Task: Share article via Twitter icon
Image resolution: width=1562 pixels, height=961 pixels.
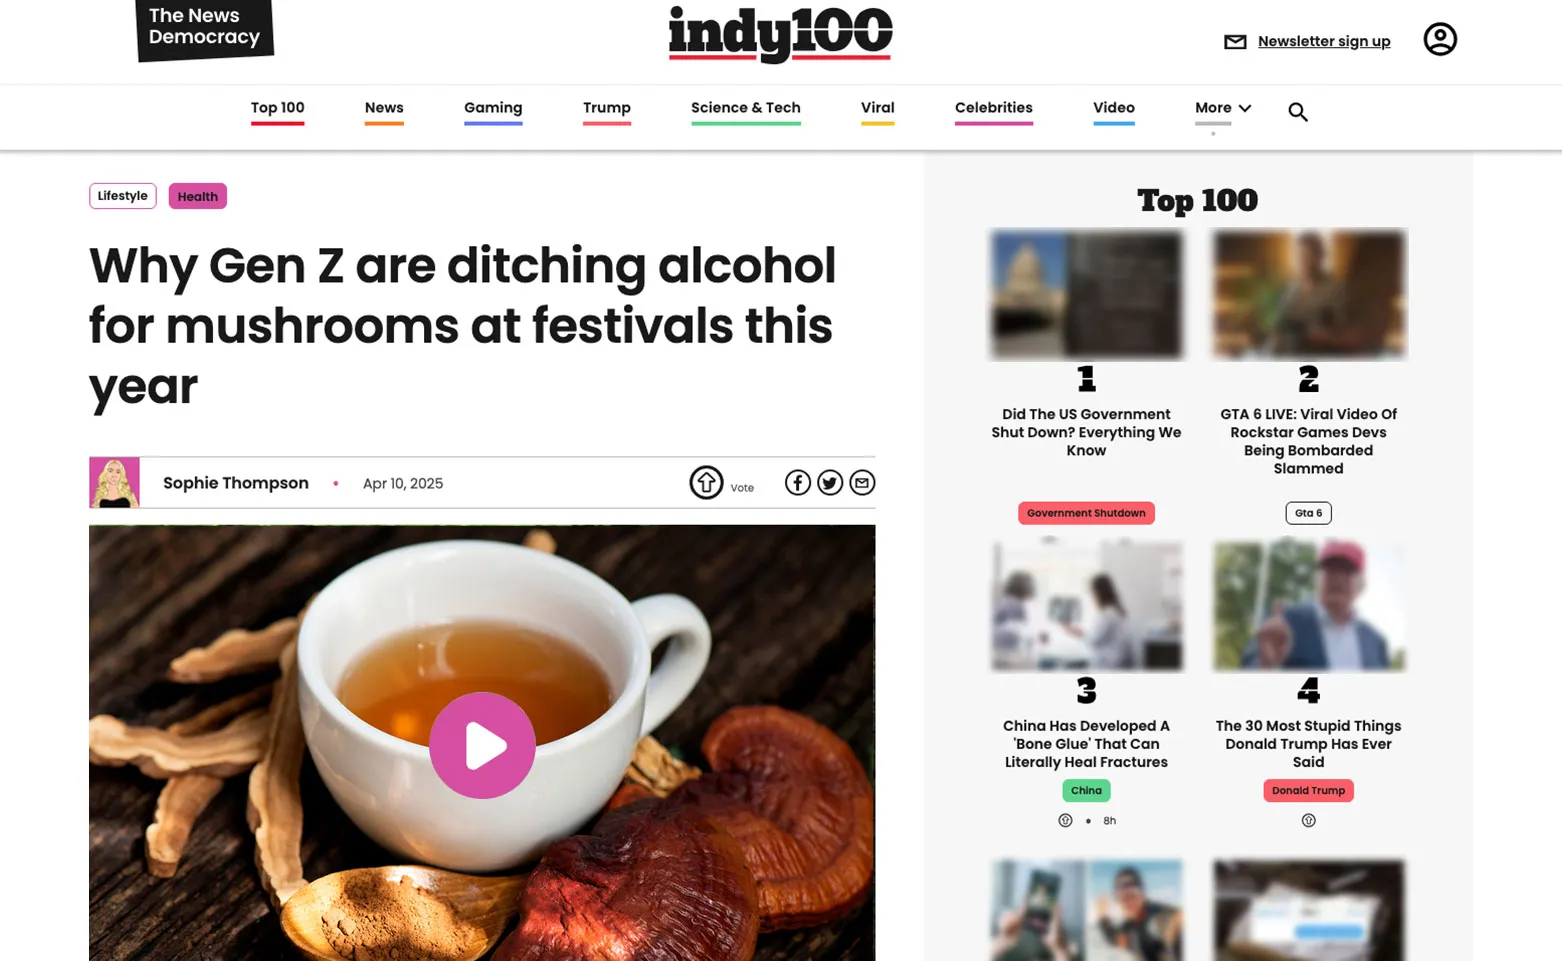Action: click(x=830, y=483)
